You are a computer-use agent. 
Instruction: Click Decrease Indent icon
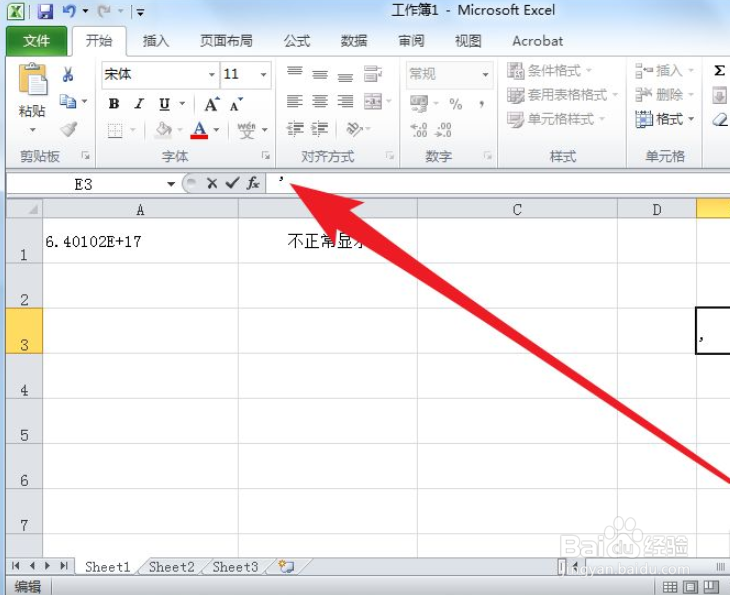[295, 128]
